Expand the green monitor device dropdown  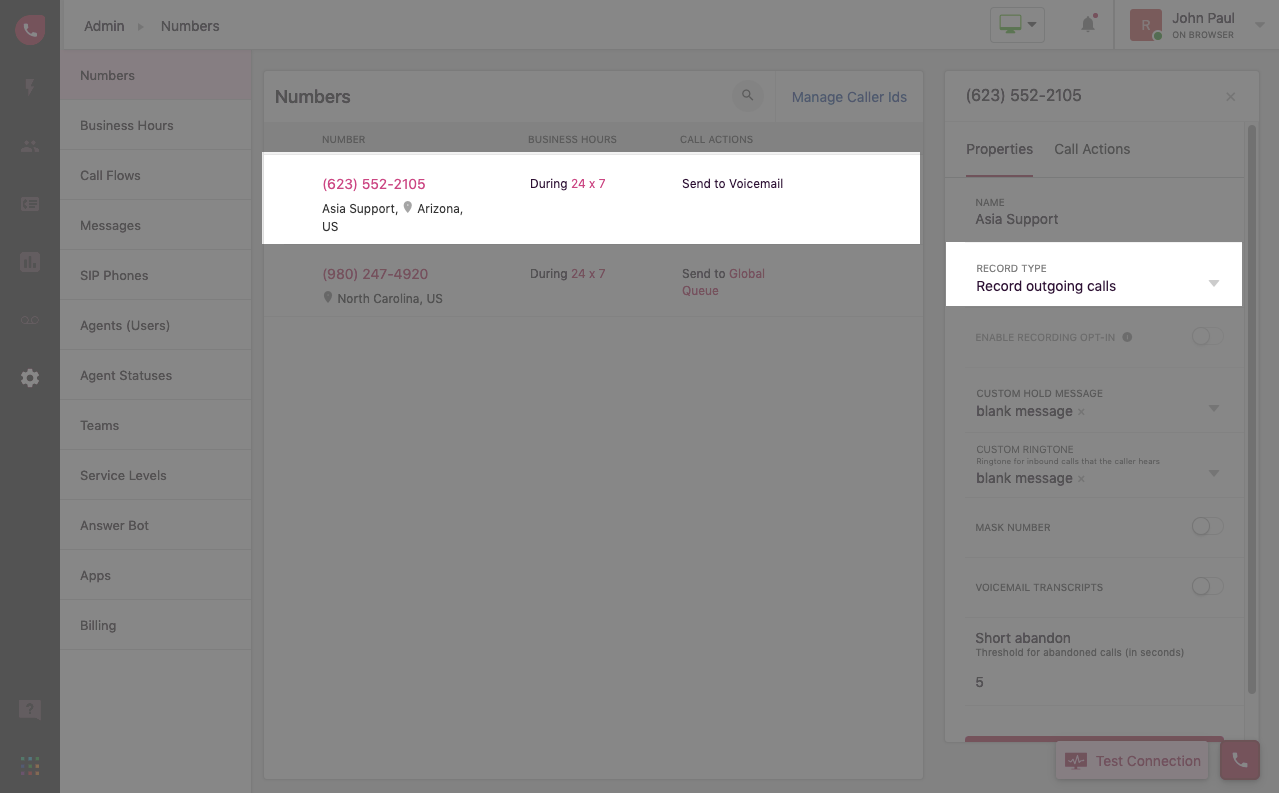[x=1017, y=25]
